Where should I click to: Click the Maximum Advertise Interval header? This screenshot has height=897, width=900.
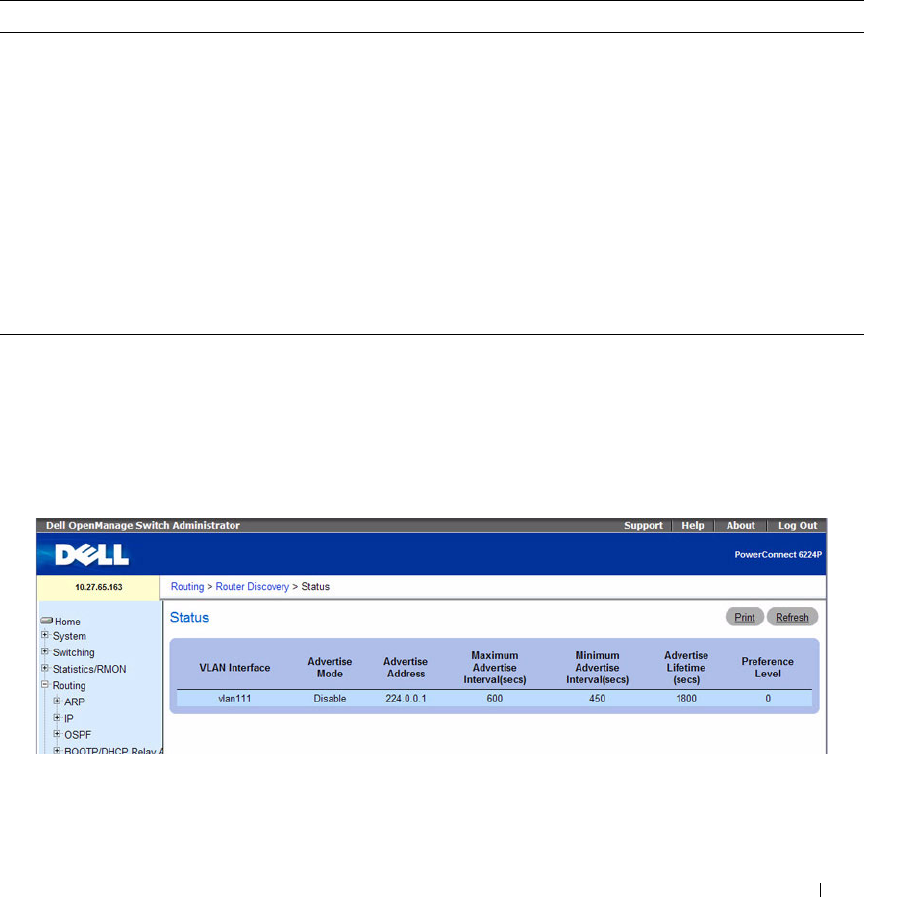click(x=494, y=667)
